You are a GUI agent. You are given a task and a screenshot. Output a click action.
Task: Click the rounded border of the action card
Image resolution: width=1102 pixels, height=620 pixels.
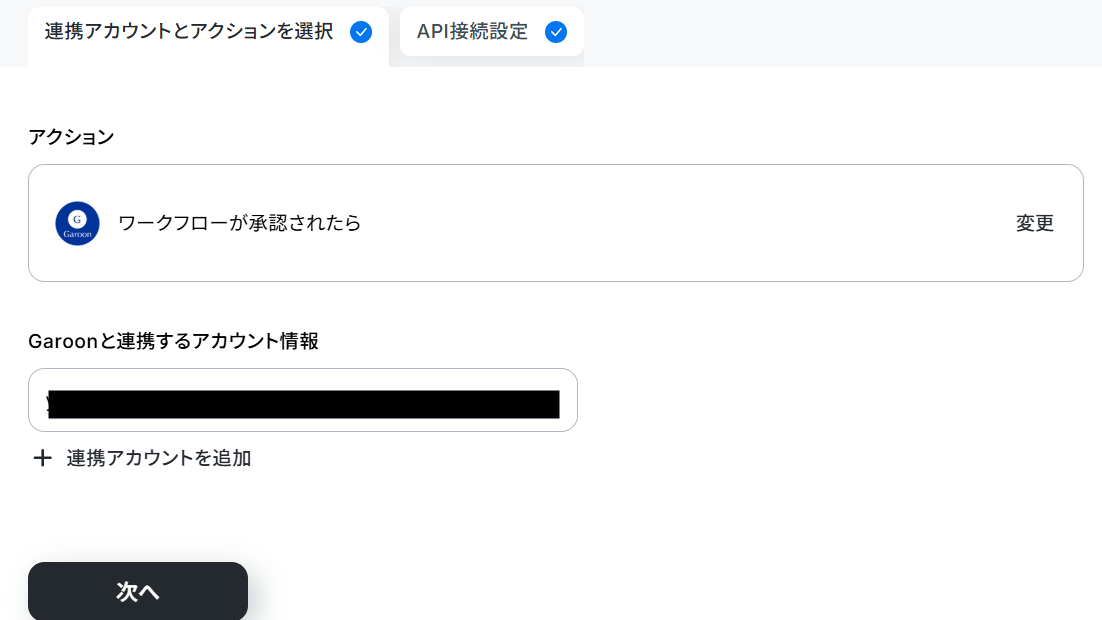pyautogui.click(x=555, y=165)
